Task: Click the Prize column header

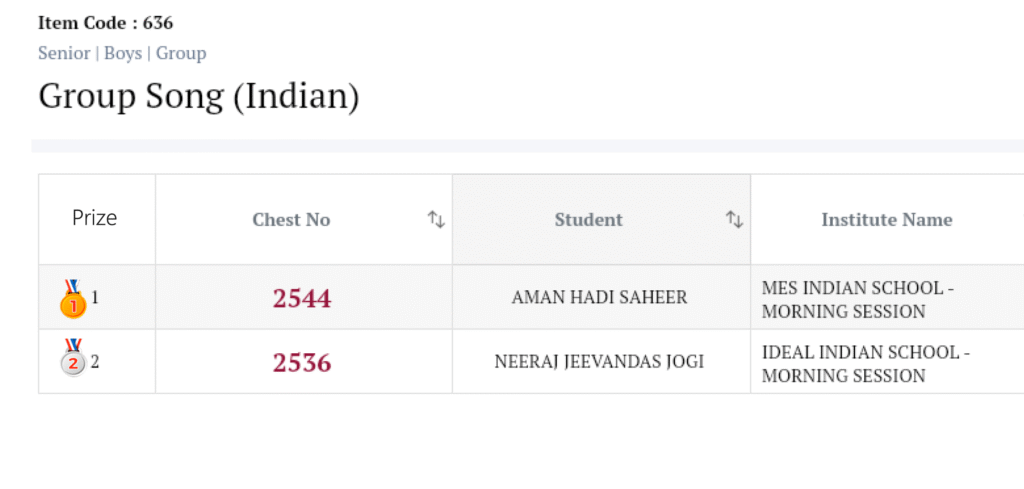Action: (95, 218)
